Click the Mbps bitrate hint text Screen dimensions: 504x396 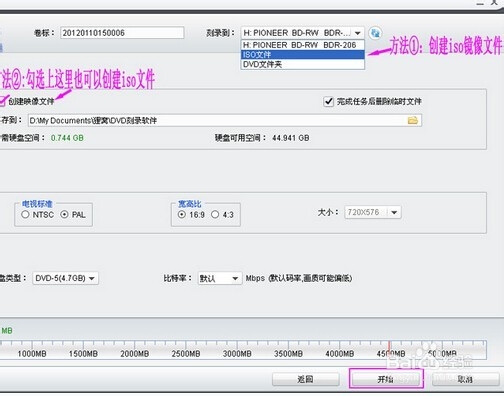[299, 278]
